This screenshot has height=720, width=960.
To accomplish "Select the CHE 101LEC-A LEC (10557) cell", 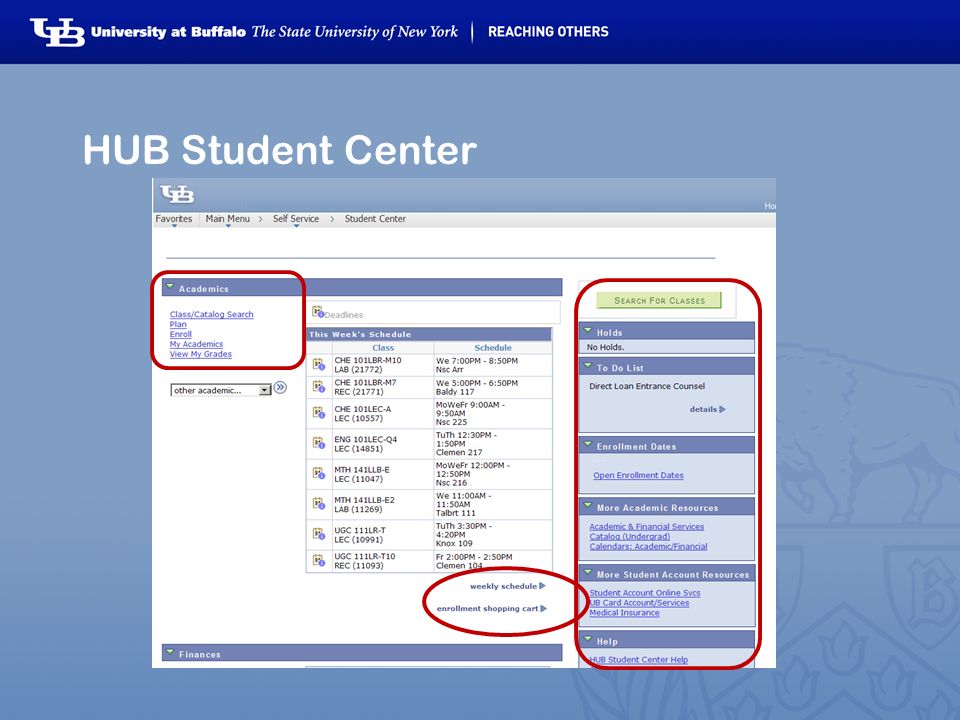I will pos(383,414).
